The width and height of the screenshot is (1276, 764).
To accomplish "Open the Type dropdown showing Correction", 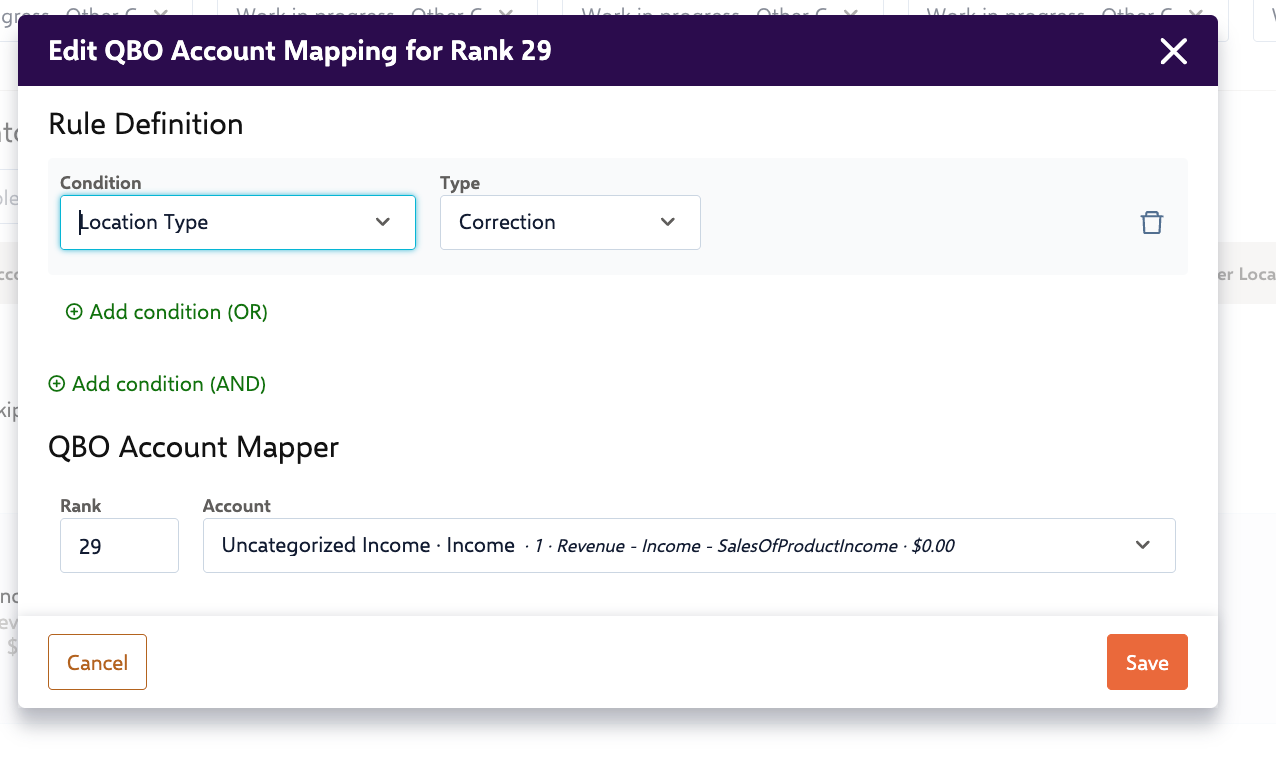I will pyautogui.click(x=570, y=222).
